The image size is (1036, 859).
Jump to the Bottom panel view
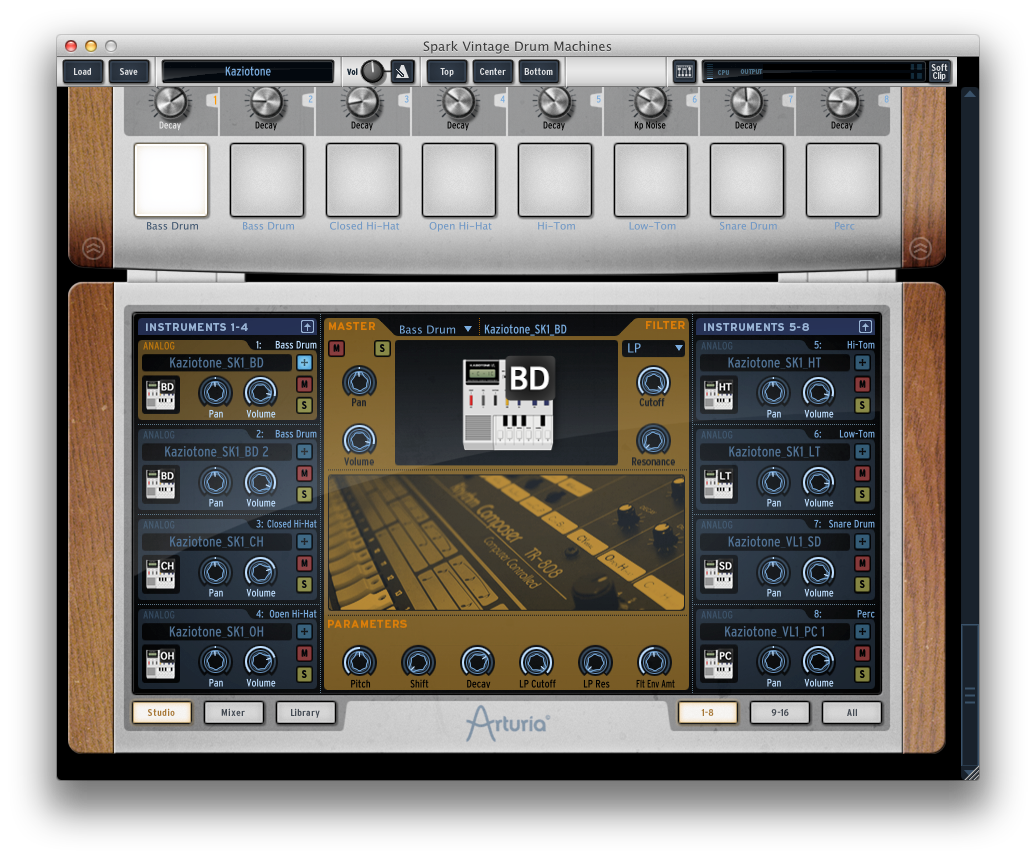pyautogui.click(x=538, y=71)
